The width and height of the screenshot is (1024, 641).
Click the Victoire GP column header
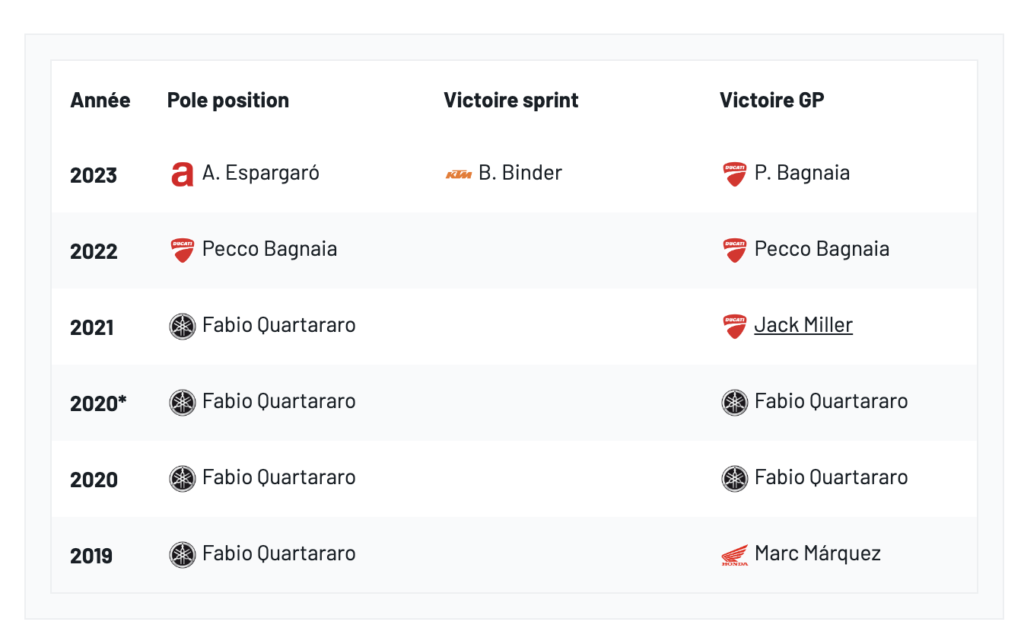tap(771, 100)
